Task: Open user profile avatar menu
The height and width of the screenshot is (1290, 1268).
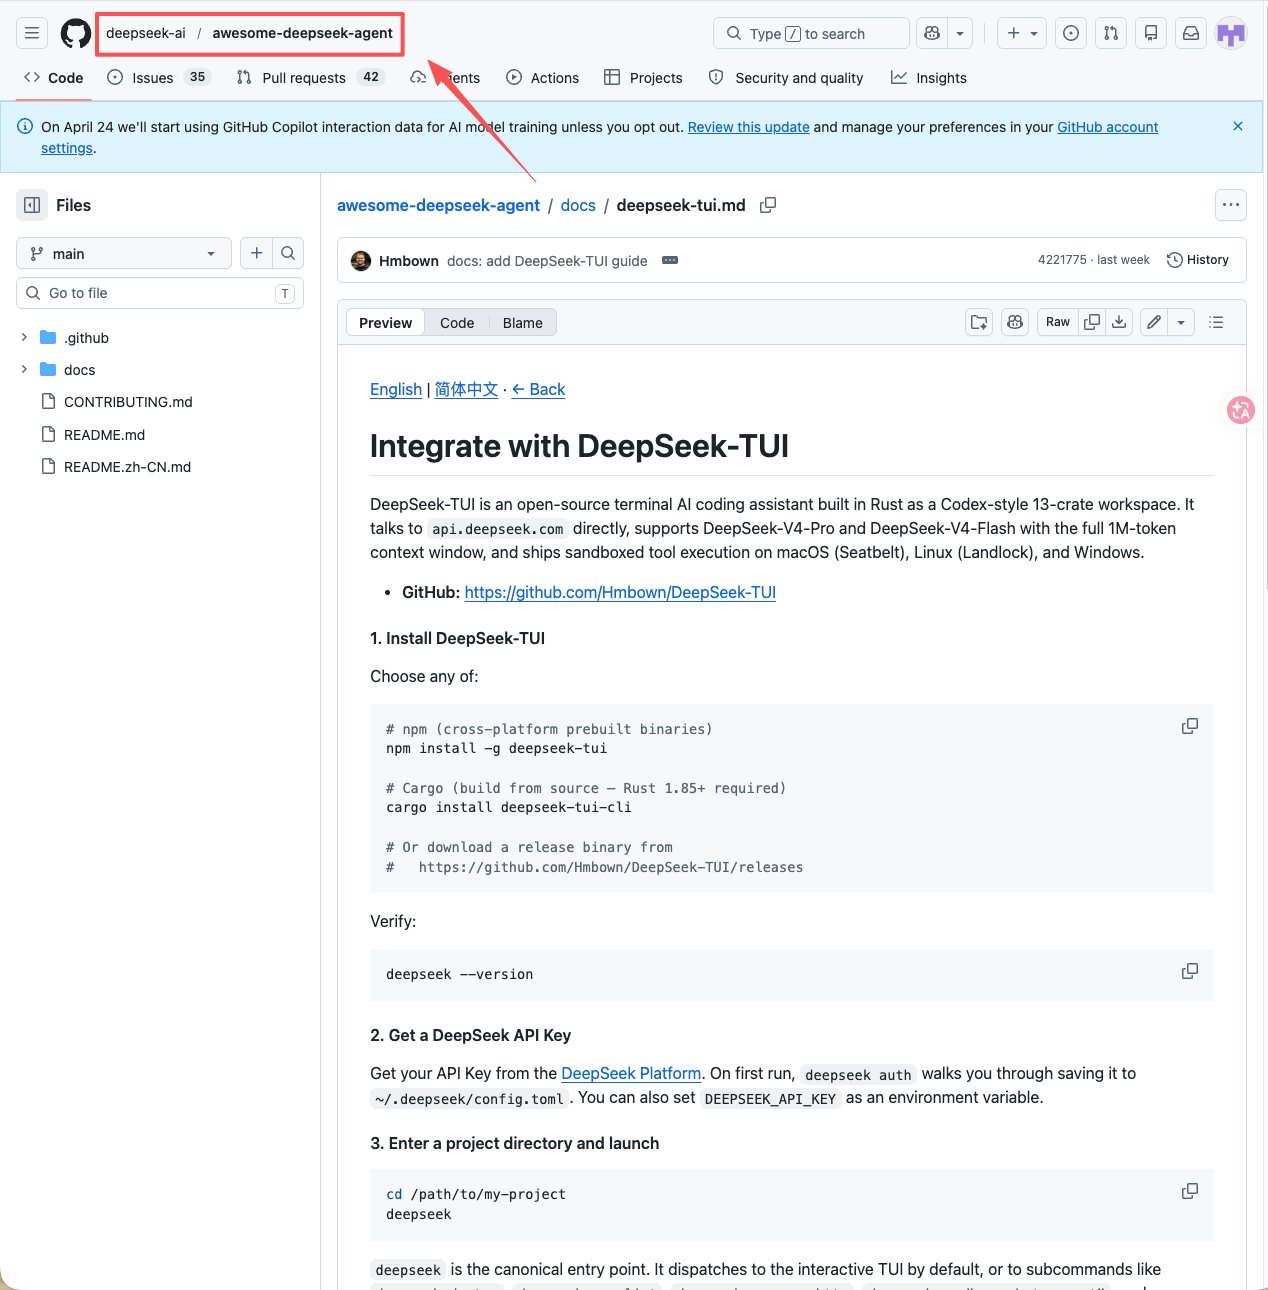Action: (1231, 33)
